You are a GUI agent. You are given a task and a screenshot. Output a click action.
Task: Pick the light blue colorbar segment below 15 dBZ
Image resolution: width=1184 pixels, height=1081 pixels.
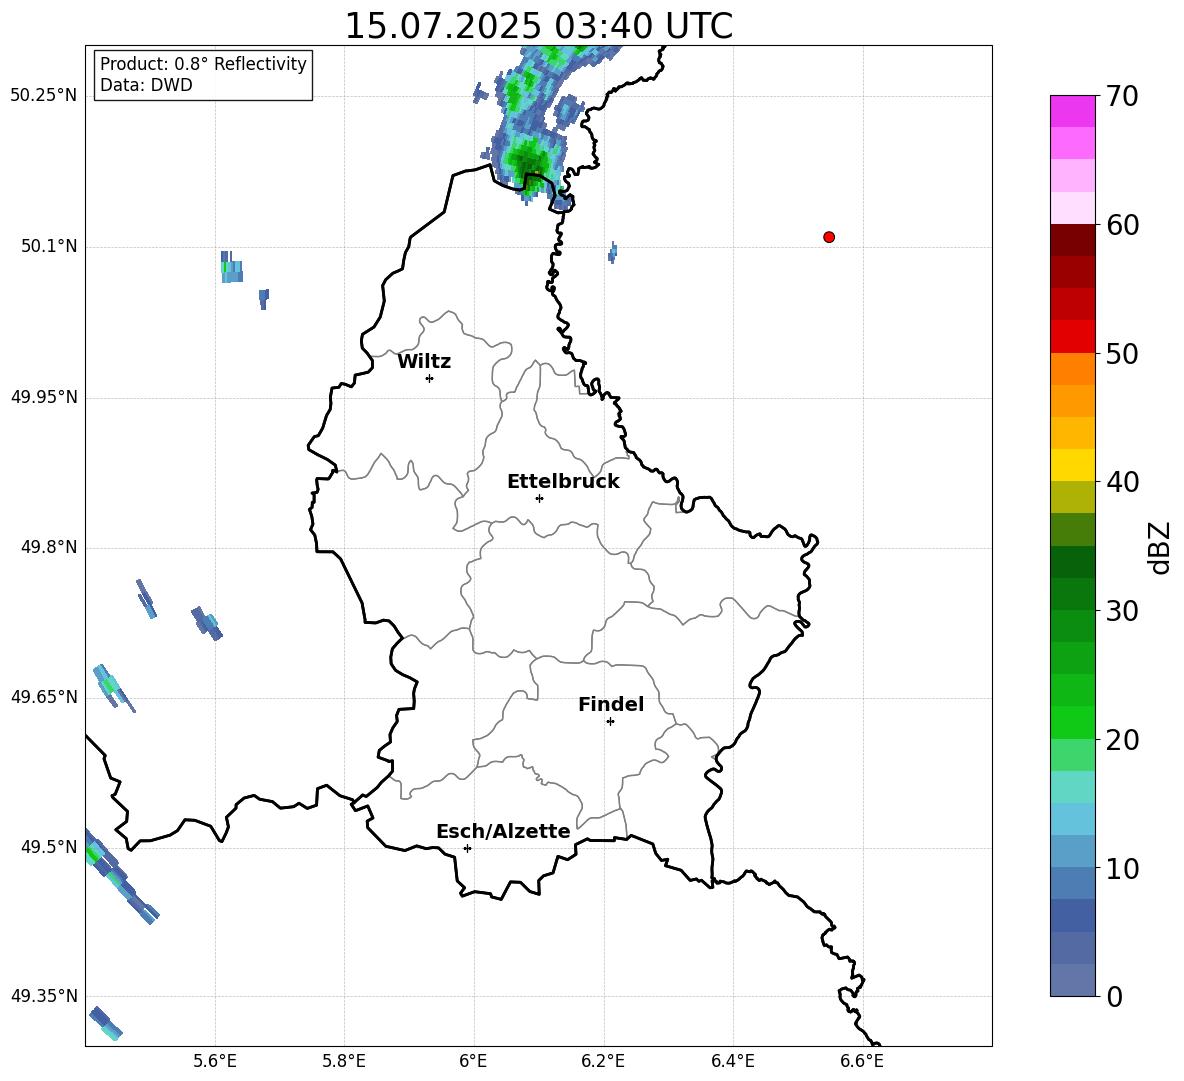[x=1073, y=819]
